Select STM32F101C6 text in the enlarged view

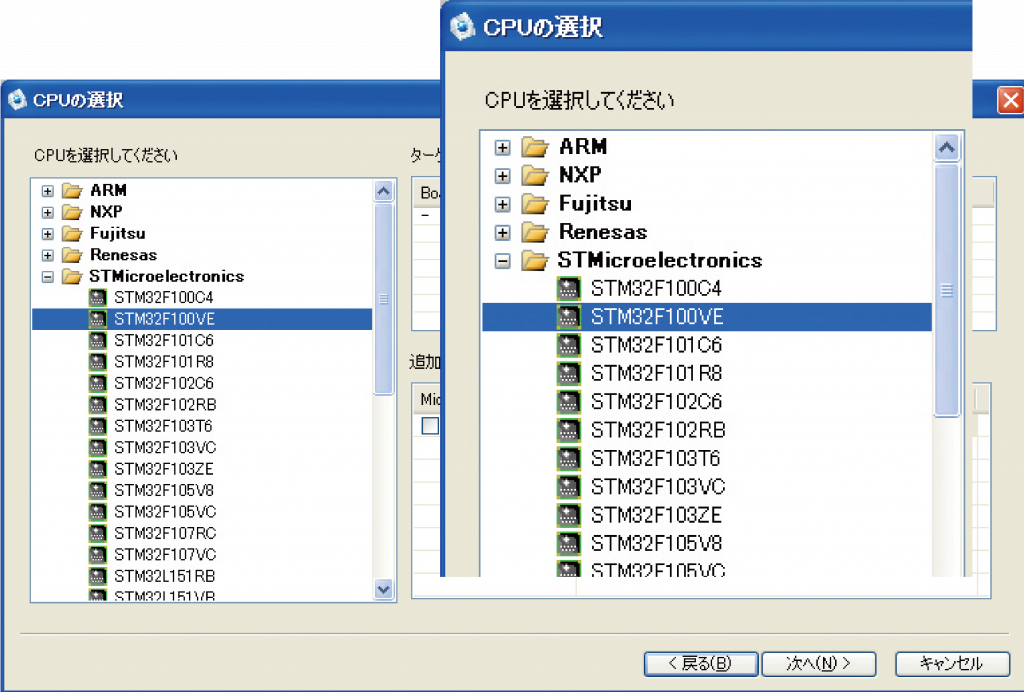(x=656, y=345)
